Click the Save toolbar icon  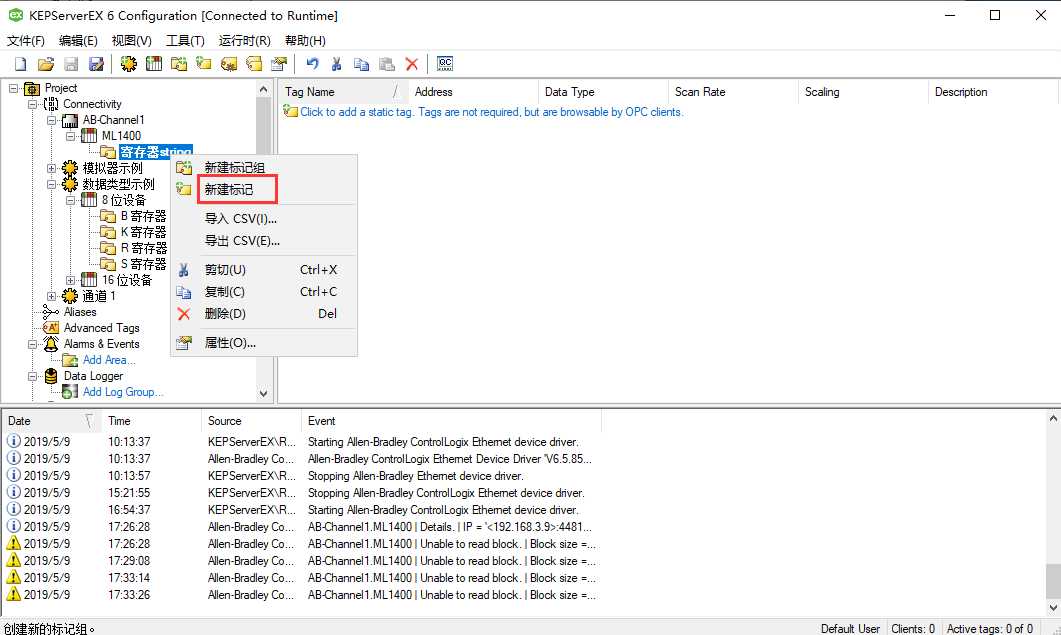(x=71, y=64)
